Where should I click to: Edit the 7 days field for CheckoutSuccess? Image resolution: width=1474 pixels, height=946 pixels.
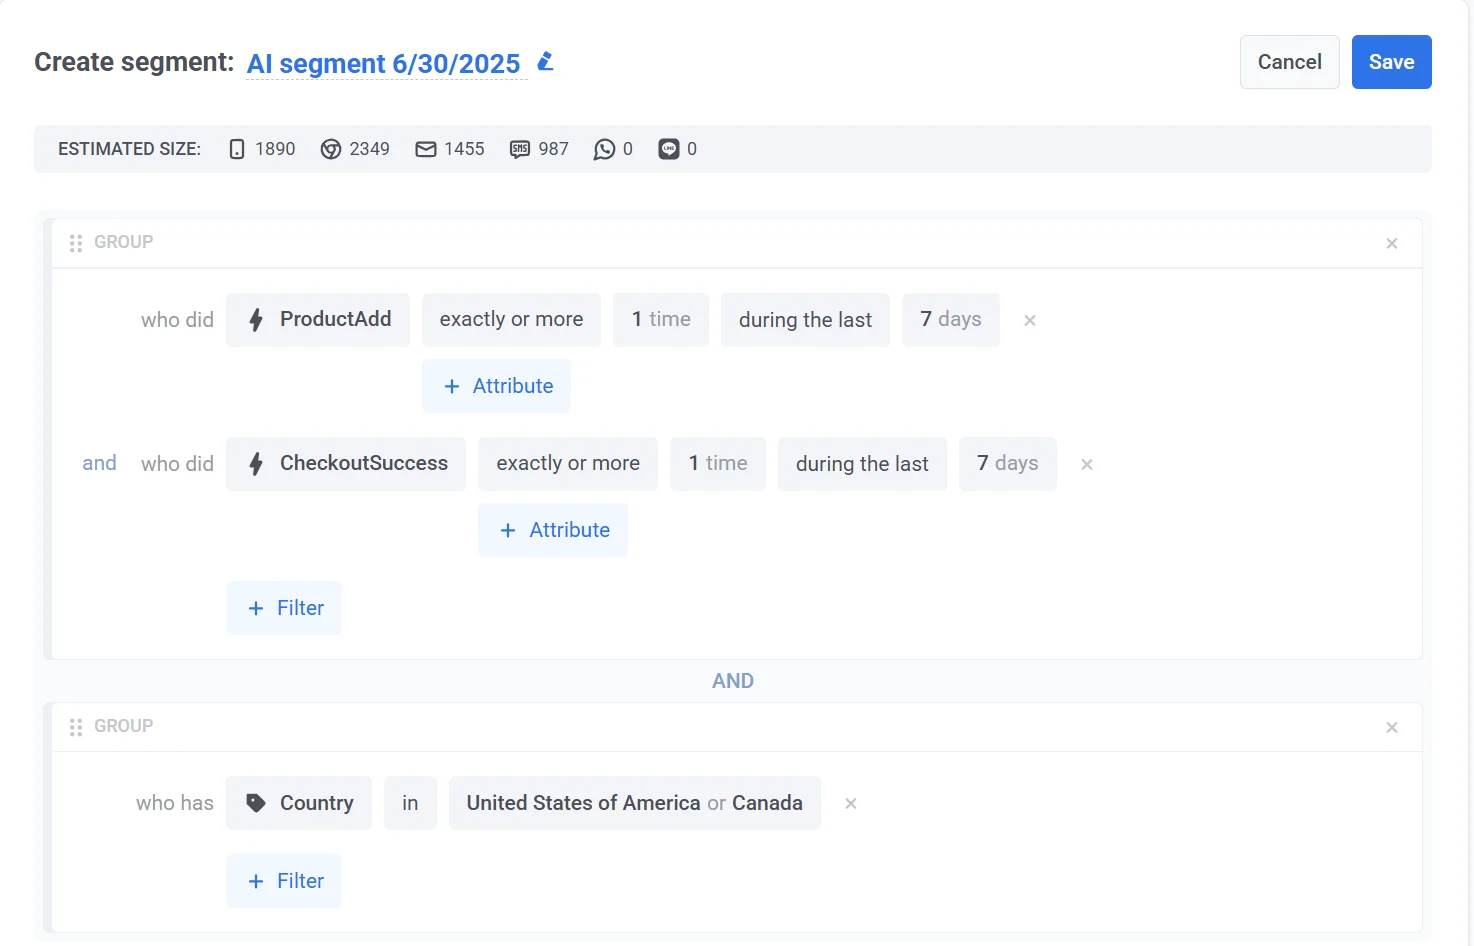click(x=1007, y=464)
